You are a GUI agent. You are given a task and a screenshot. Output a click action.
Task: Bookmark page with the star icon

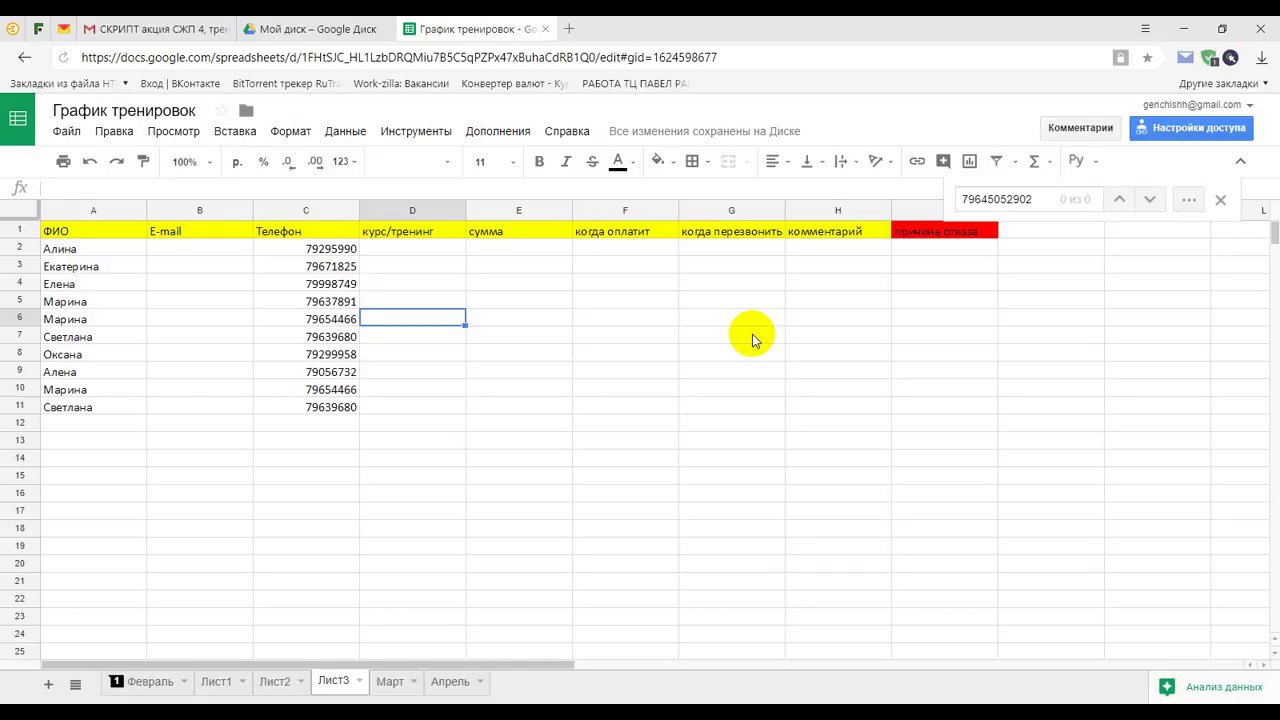[x=1147, y=58]
